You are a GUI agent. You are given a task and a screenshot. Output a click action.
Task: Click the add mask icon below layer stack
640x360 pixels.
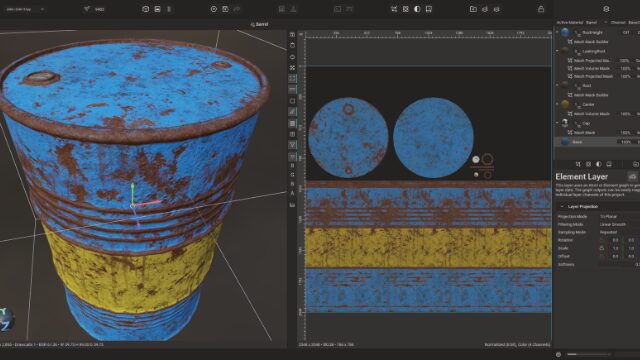(x=578, y=164)
